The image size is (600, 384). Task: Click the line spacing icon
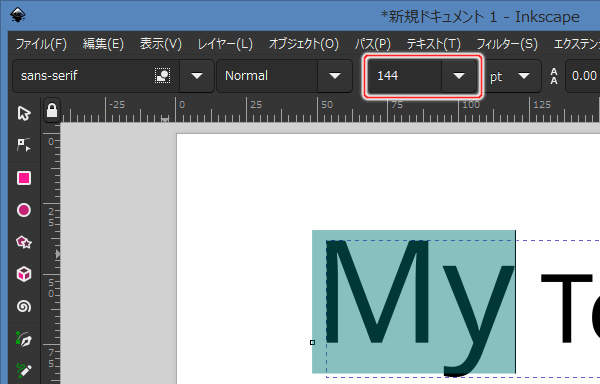553,76
